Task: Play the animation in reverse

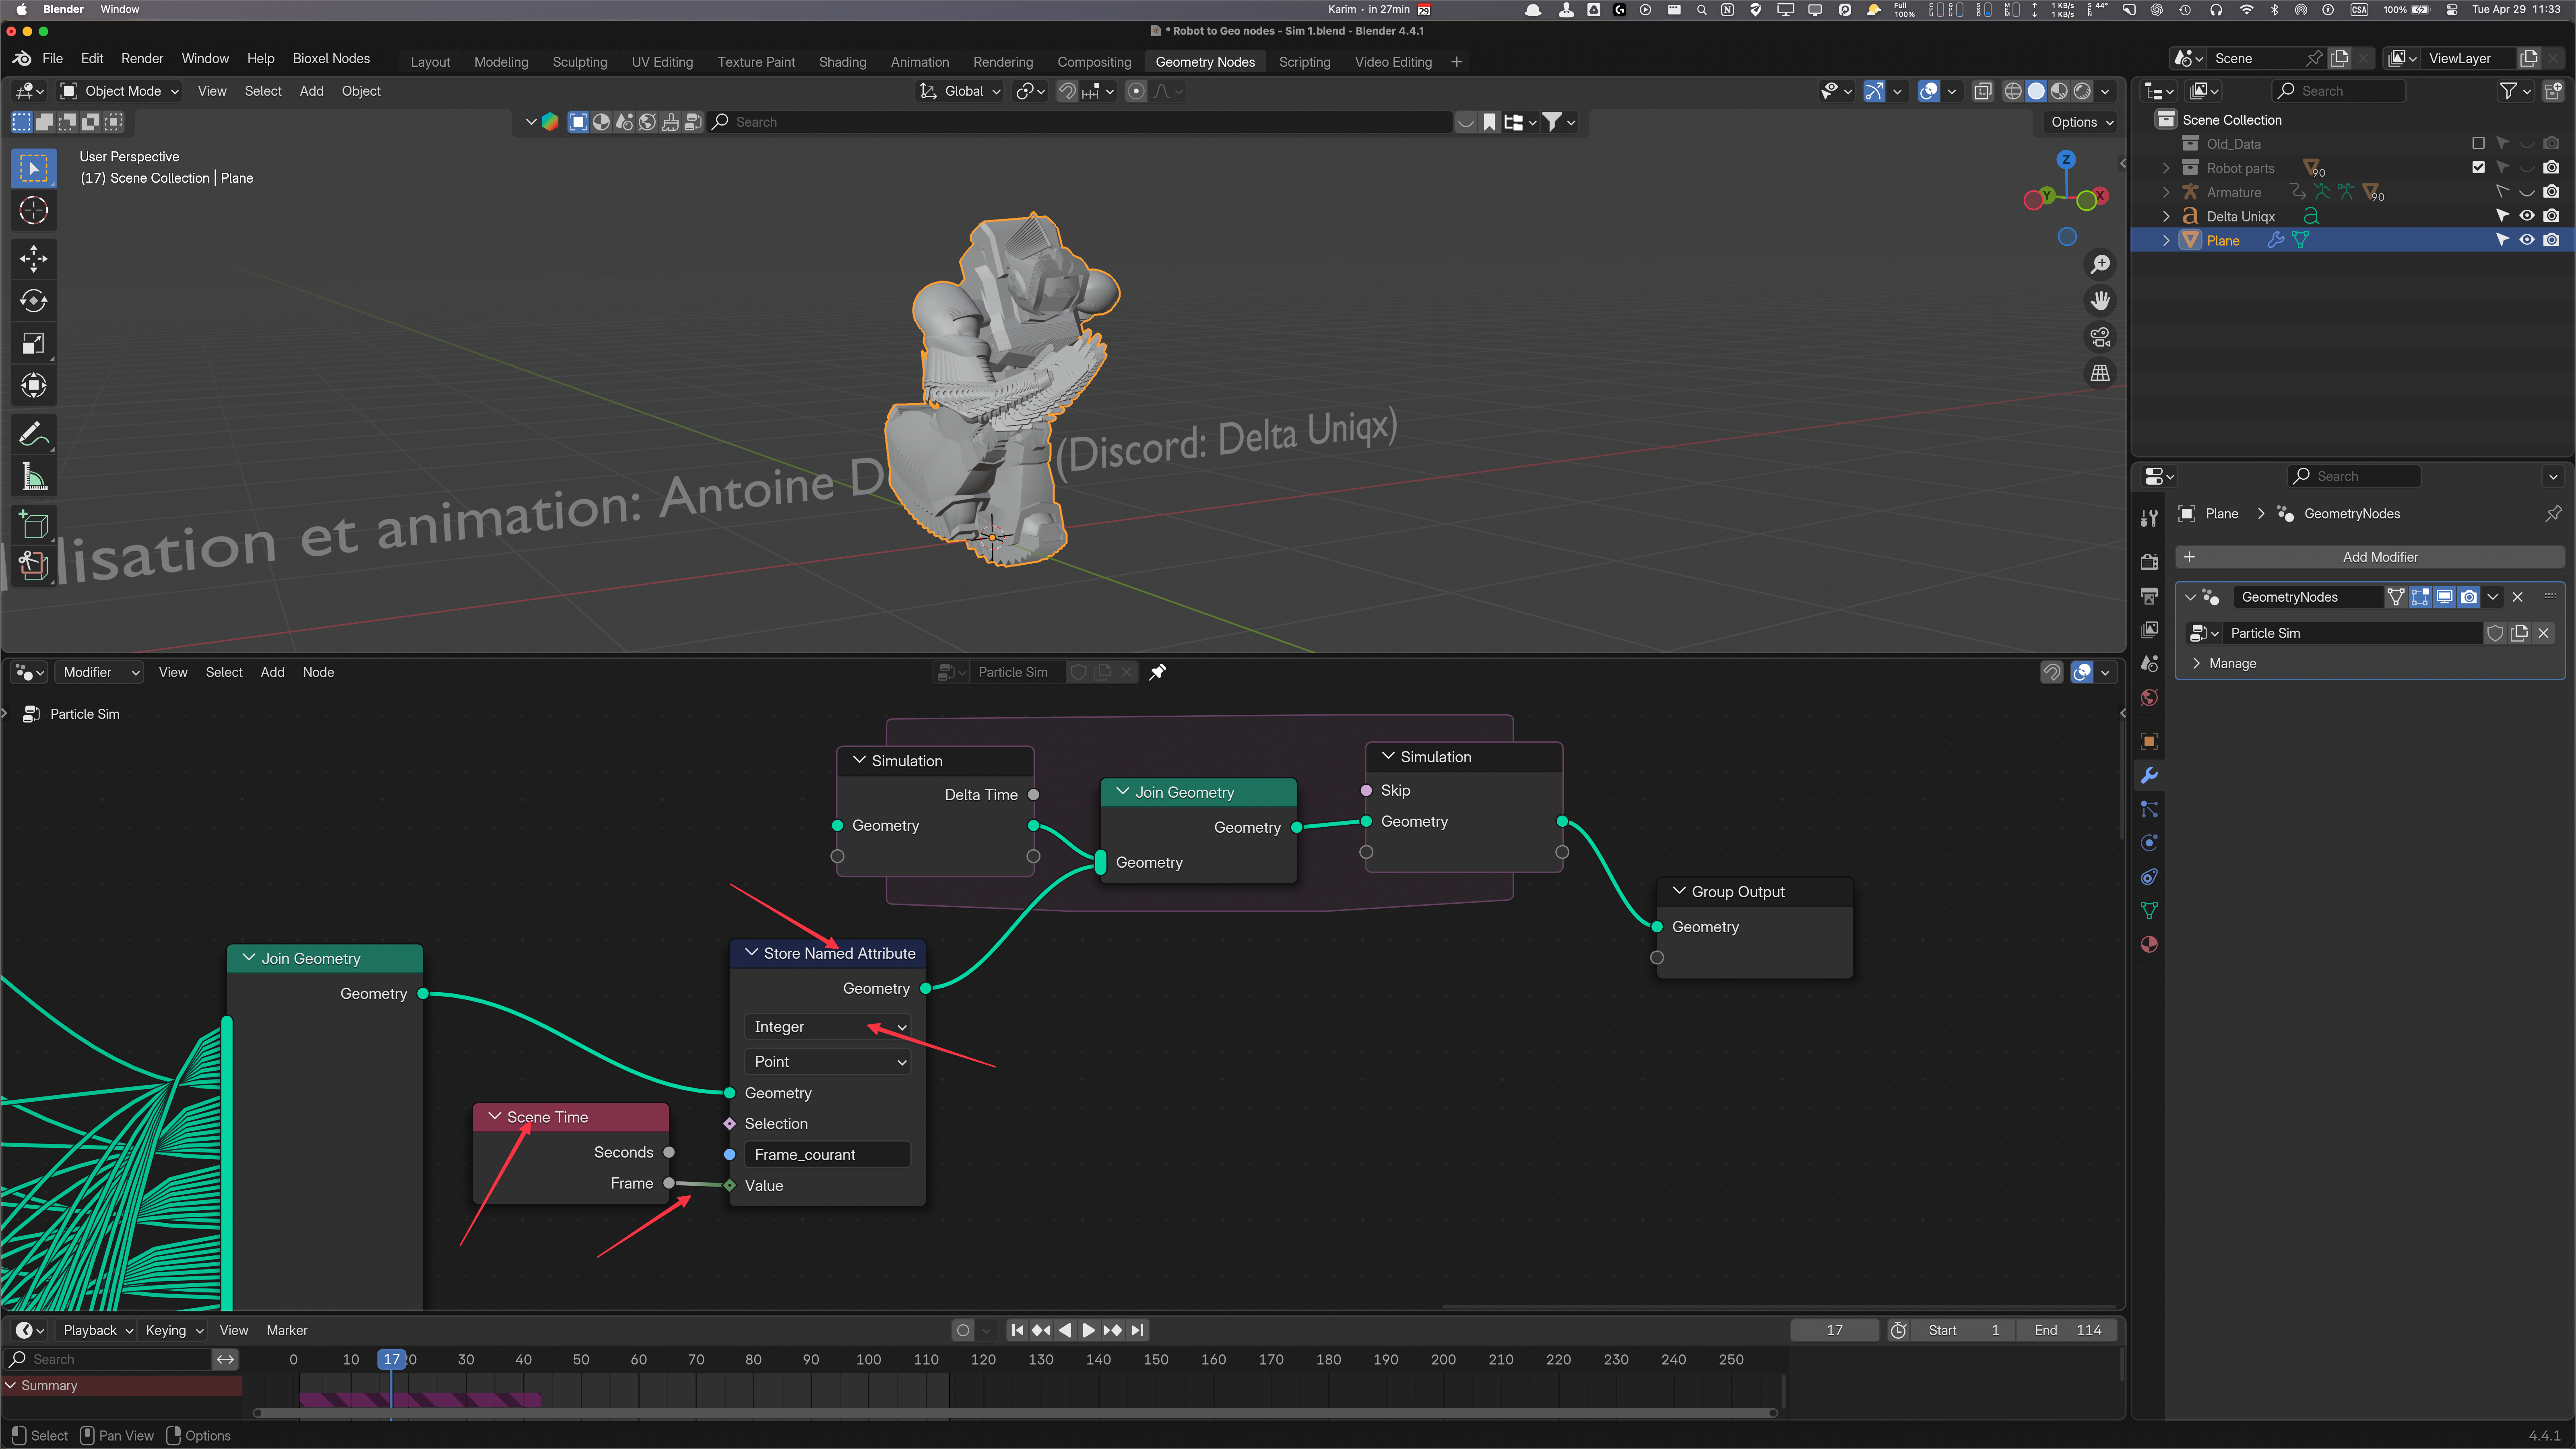Action: click(x=1065, y=1330)
